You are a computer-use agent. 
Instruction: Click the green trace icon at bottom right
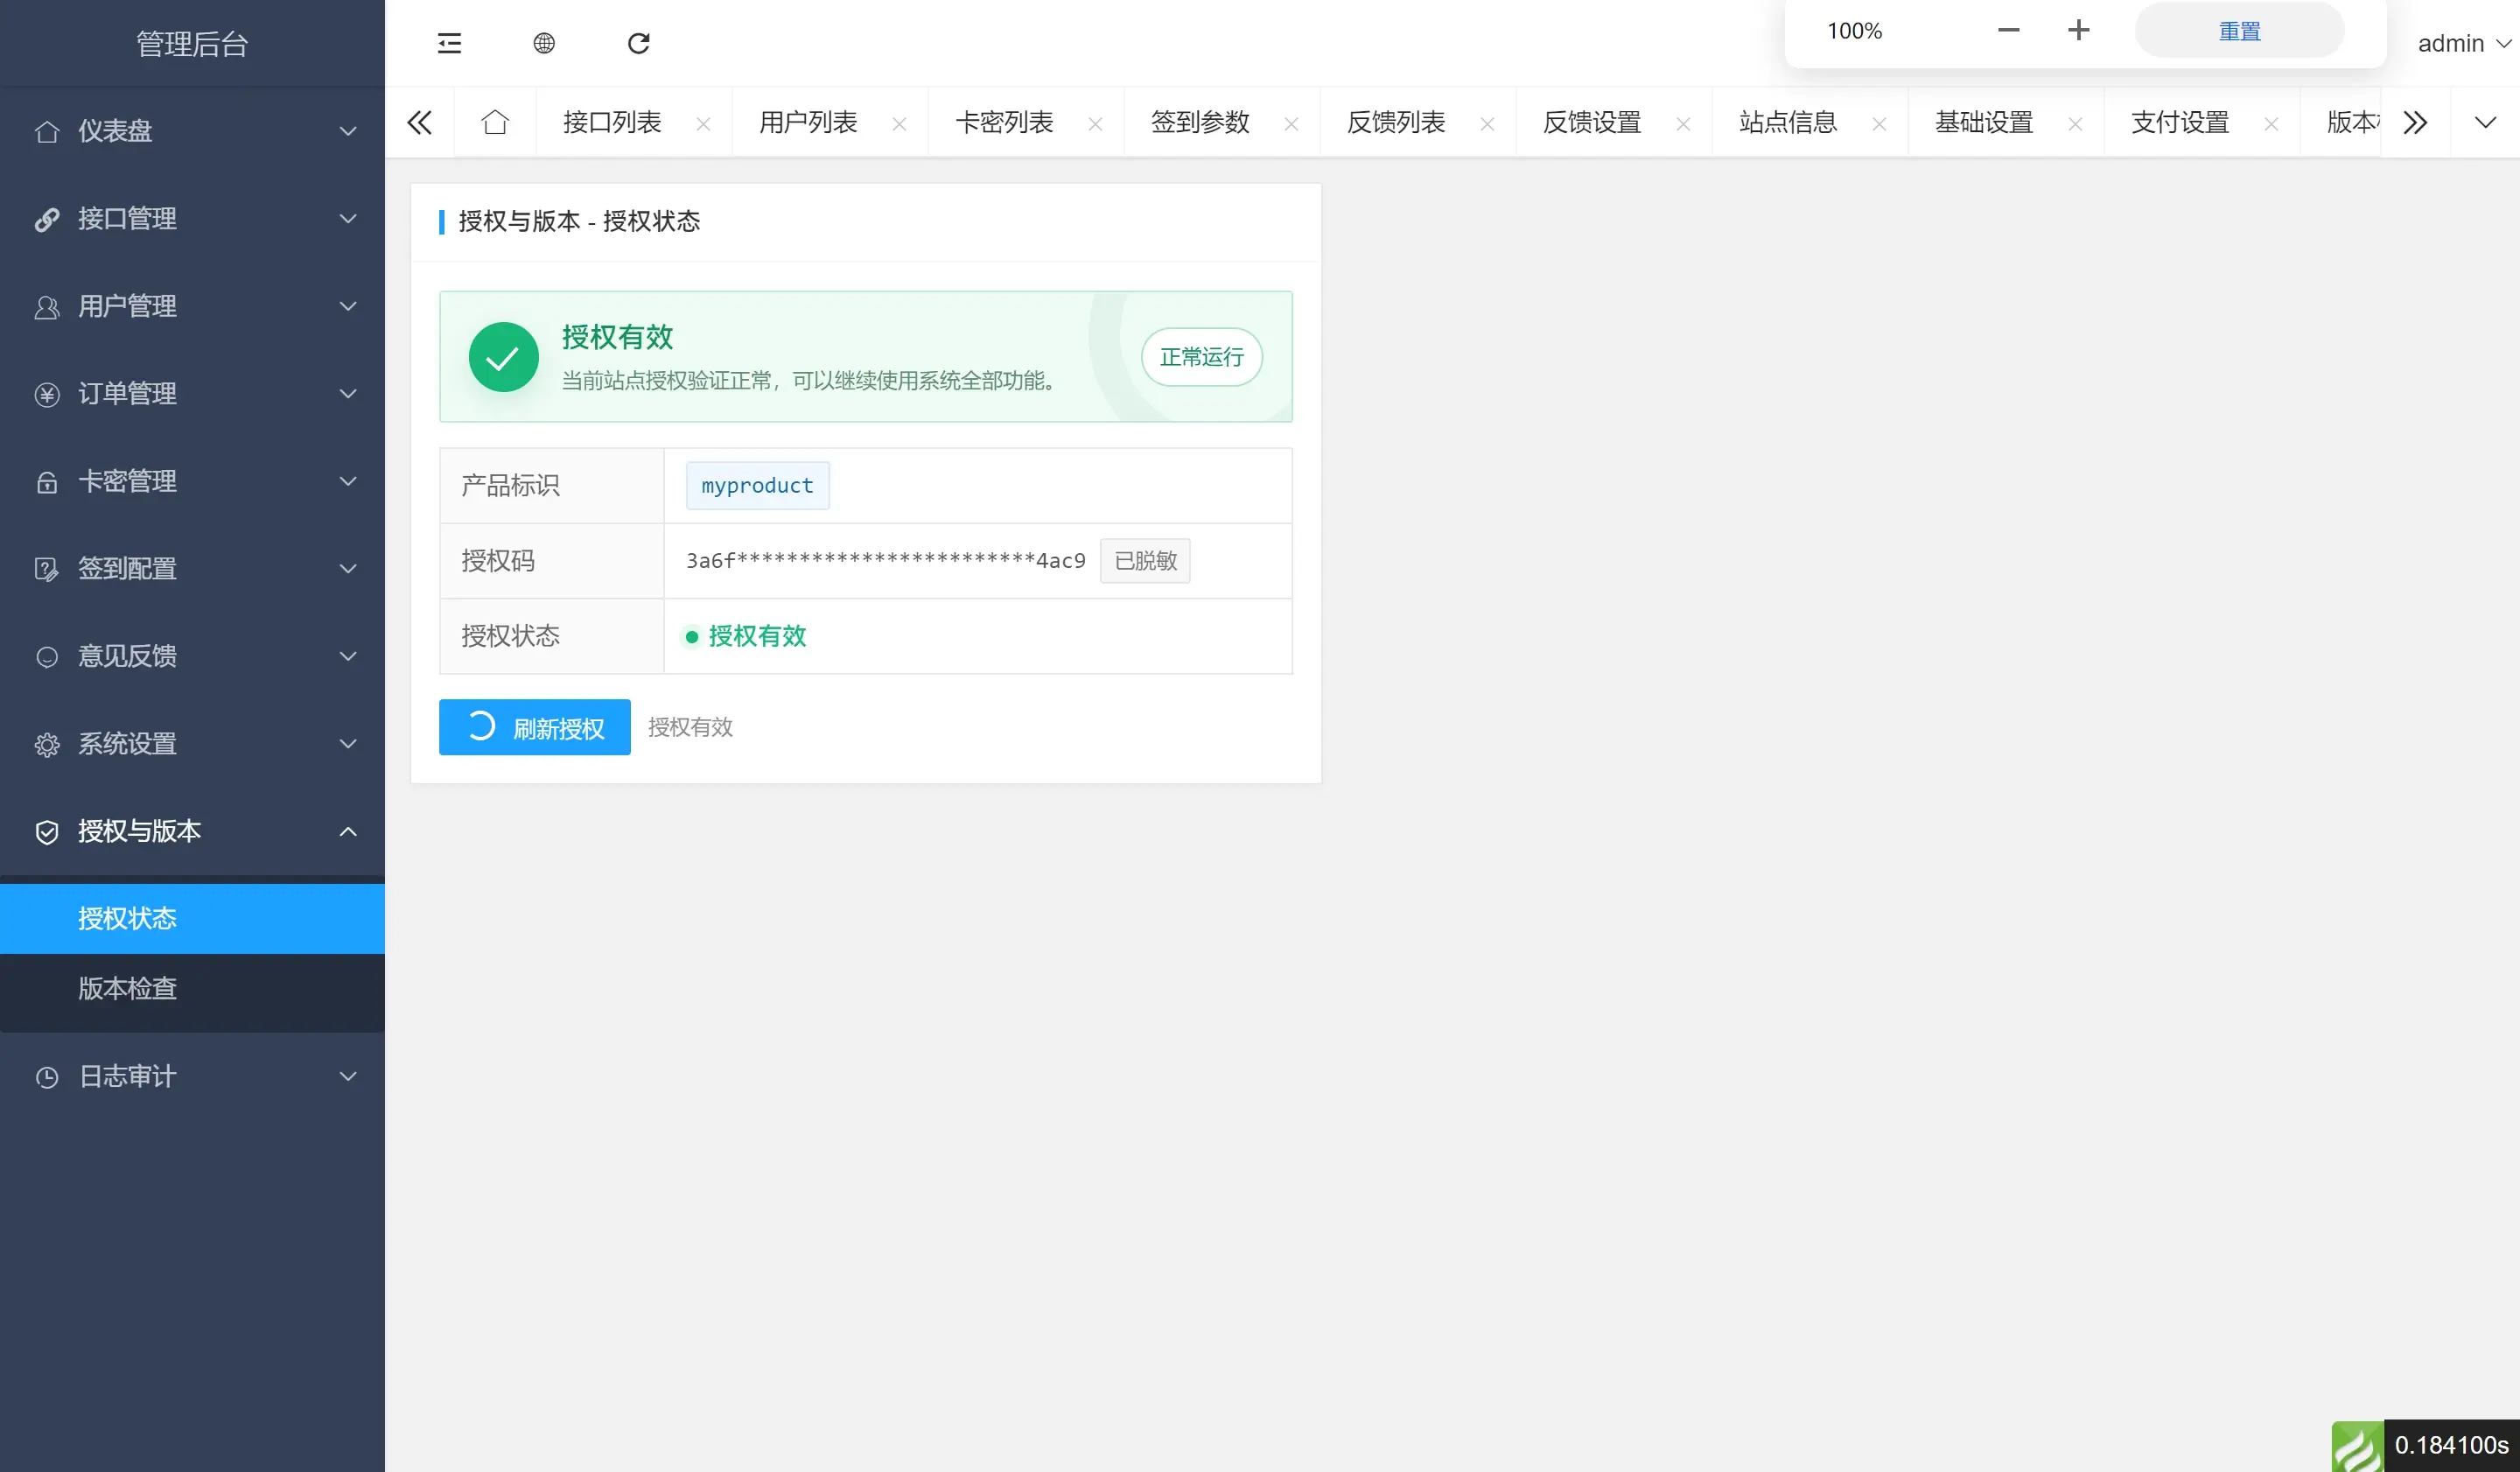click(2357, 1446)
